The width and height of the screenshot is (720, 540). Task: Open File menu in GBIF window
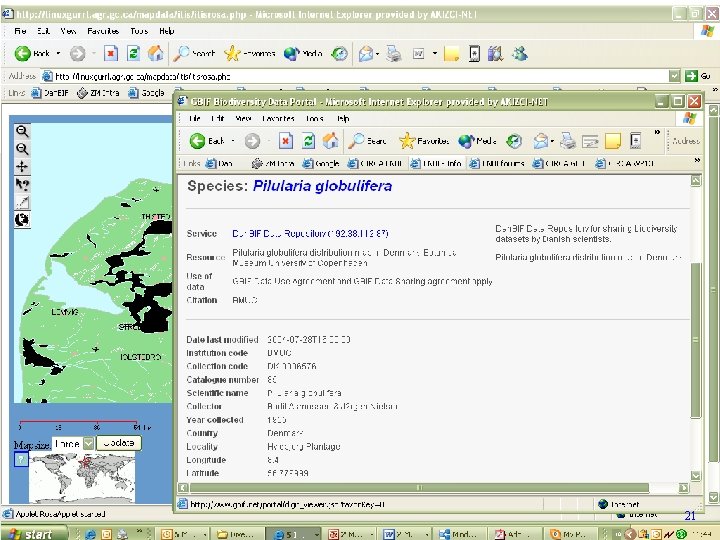click(x=195, y=118)
